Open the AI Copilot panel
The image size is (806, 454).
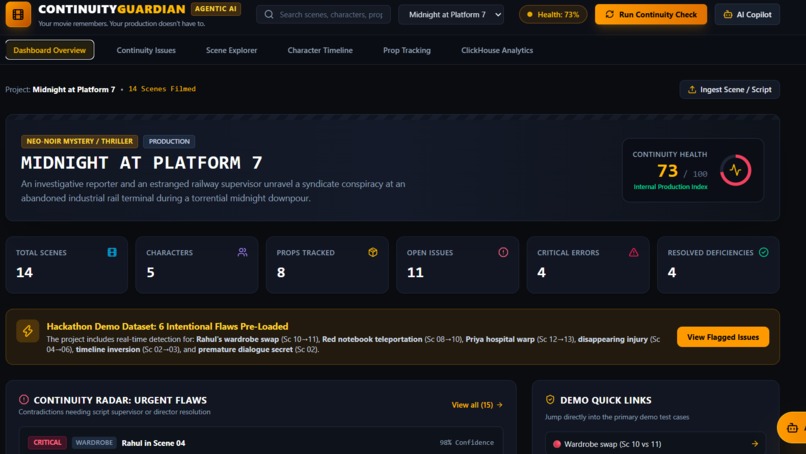point(747,14)
